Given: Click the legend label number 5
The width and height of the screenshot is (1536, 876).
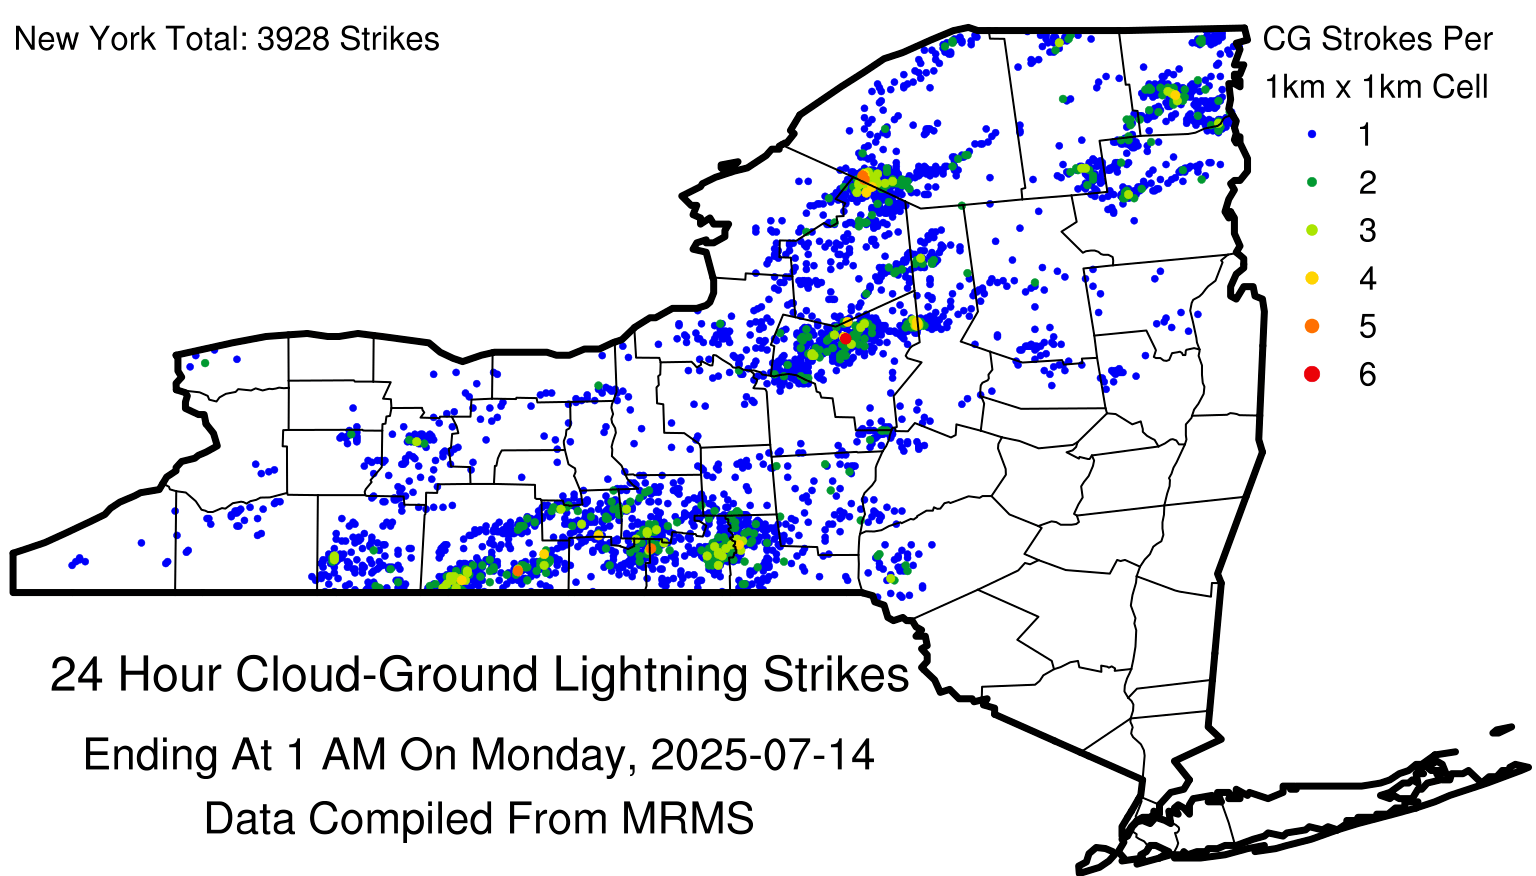Looking at the screenshot, I should [1367, 327].
